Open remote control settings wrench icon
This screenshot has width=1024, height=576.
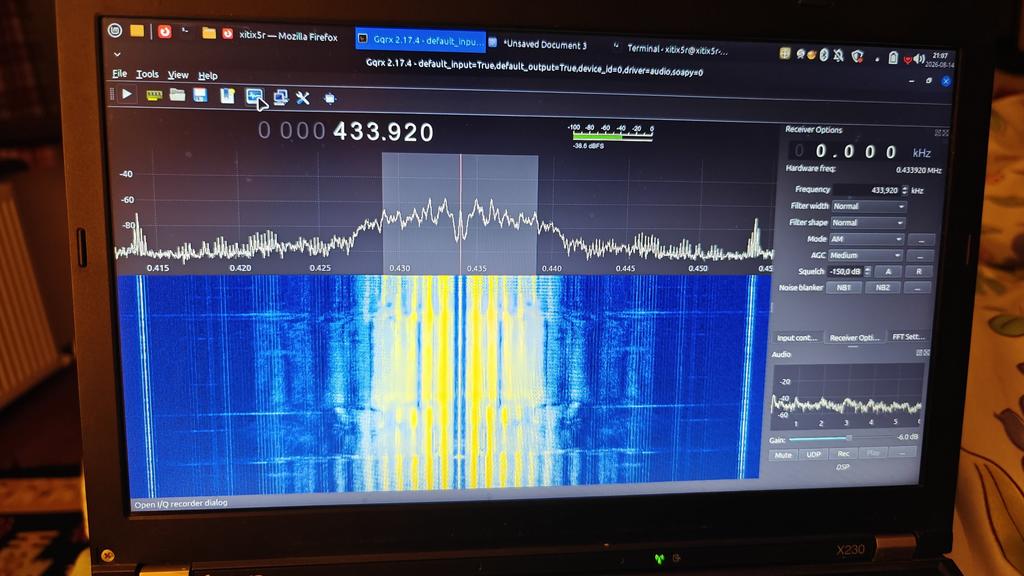302,98
